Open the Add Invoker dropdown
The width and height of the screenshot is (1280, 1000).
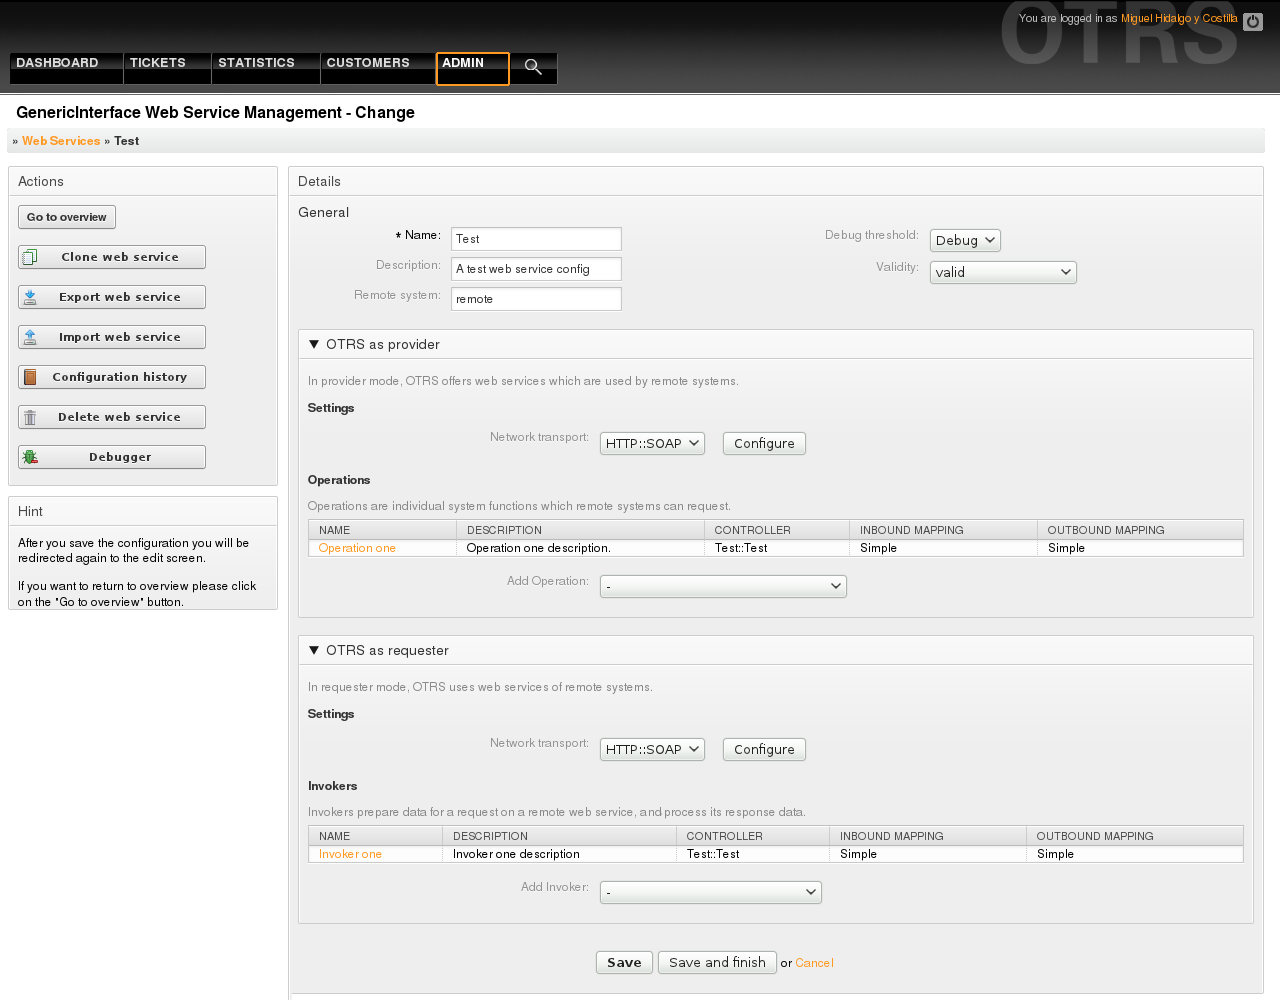[x=710, y=892]
